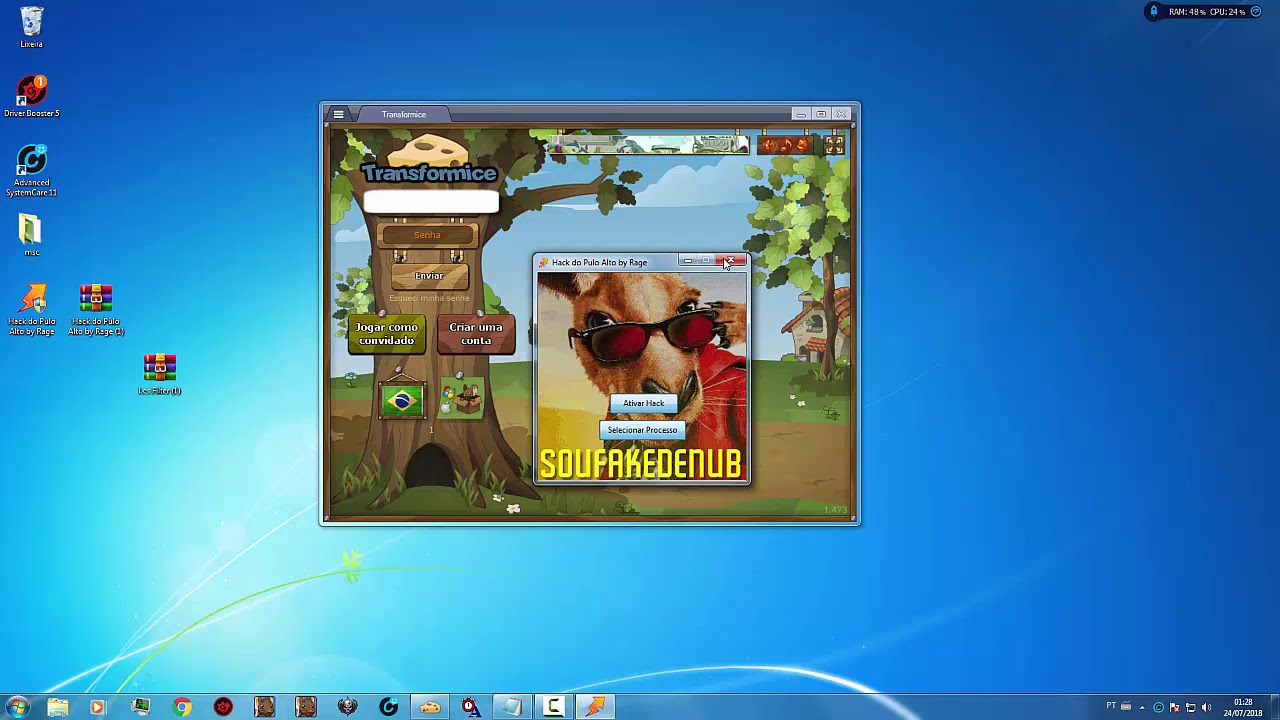Open the Transformice cheese taskbar item
Image resolution: width=1280 pixels, height=720 pixels.
430,707
